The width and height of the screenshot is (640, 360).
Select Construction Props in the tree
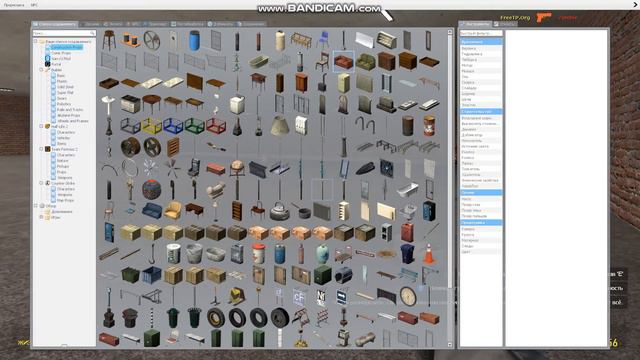(66, 47)
